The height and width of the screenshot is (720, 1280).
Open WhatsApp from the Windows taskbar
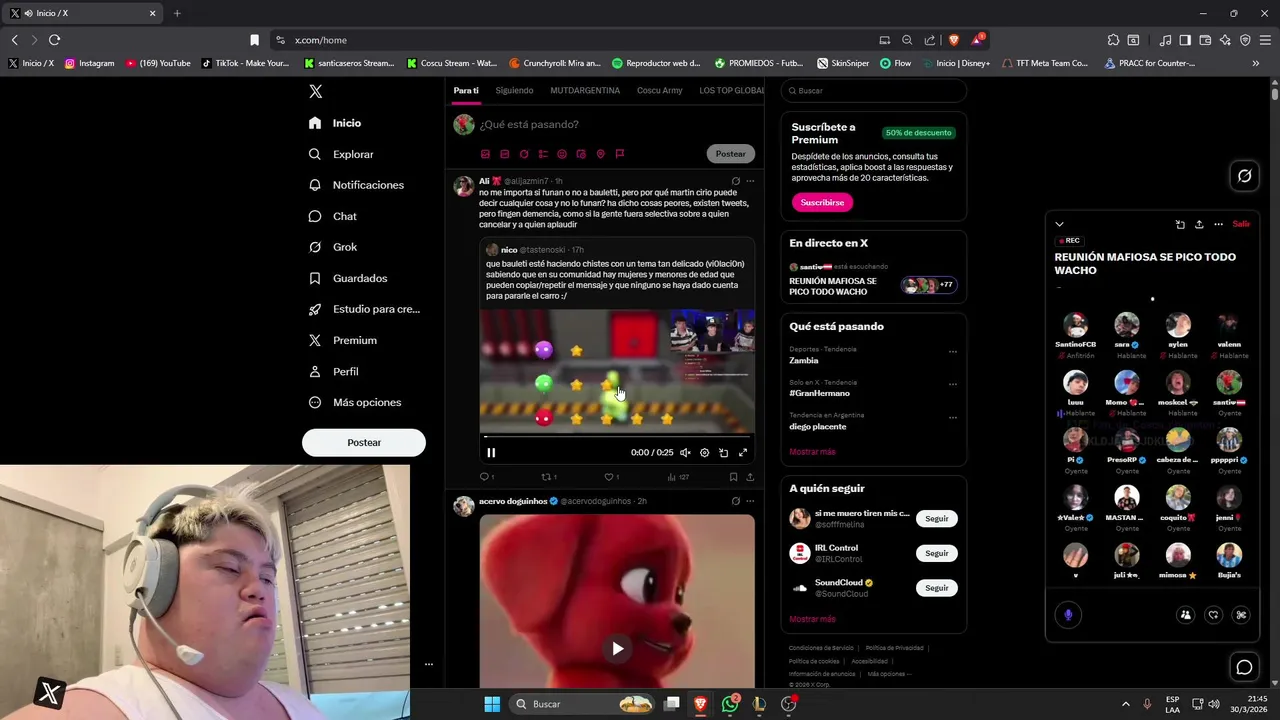pyautogui.click(x=730, y=704)
